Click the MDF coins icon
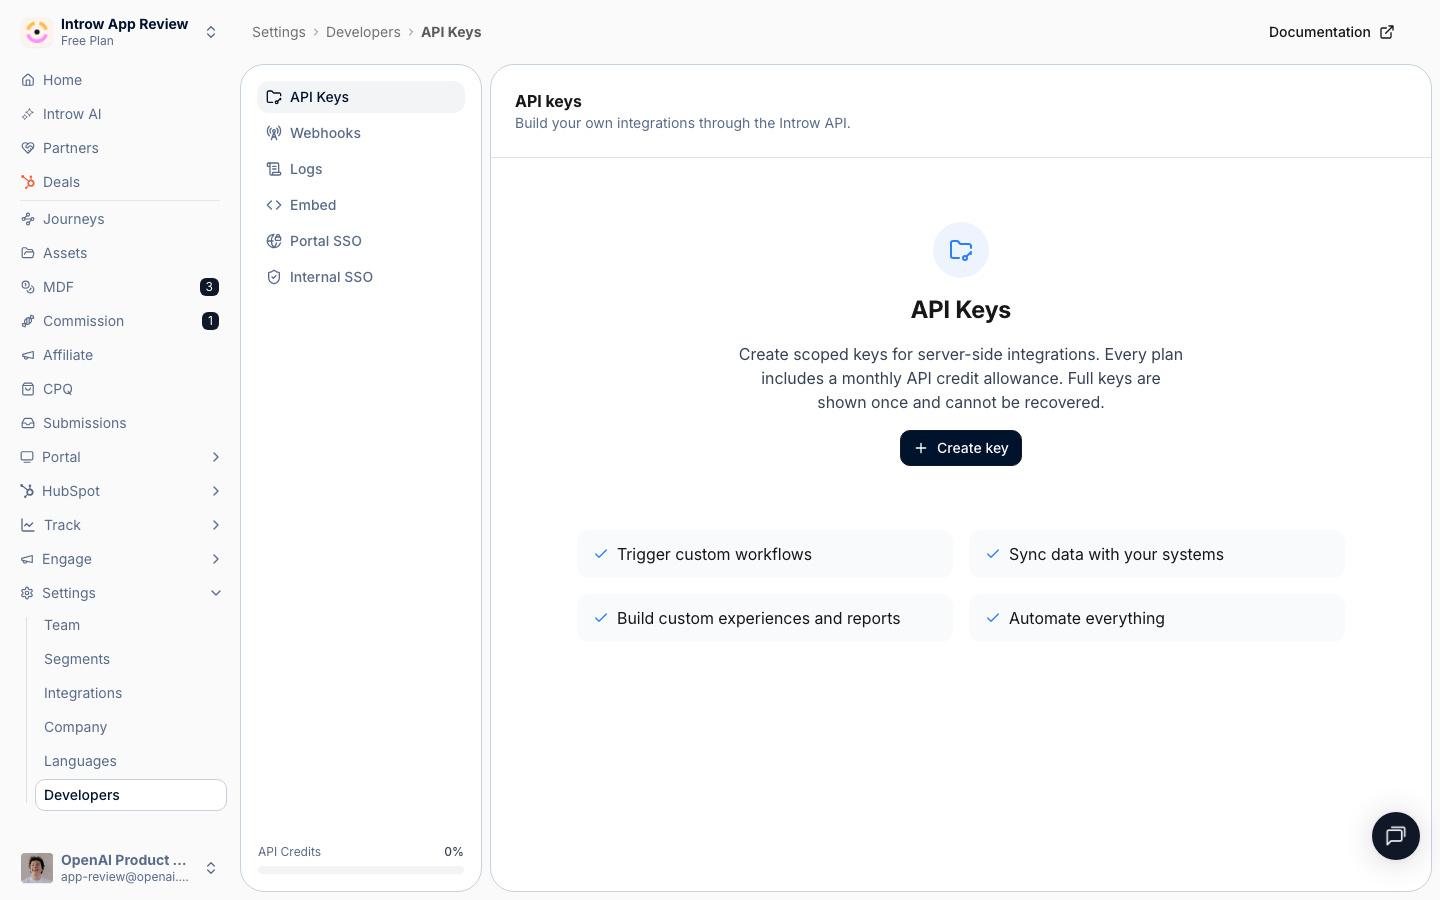 pyautogui.click(x=28, y=287)
